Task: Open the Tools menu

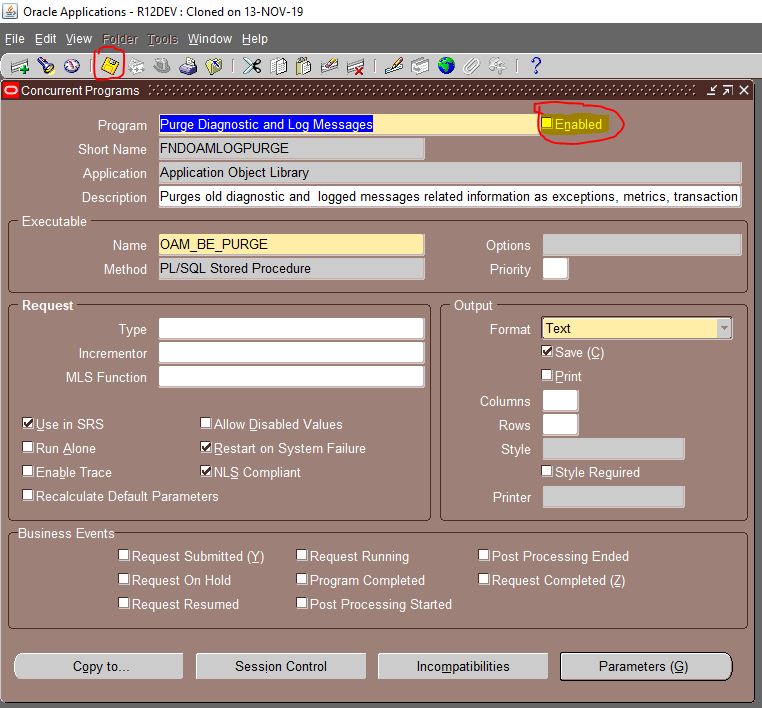Action: click(162, 39)
